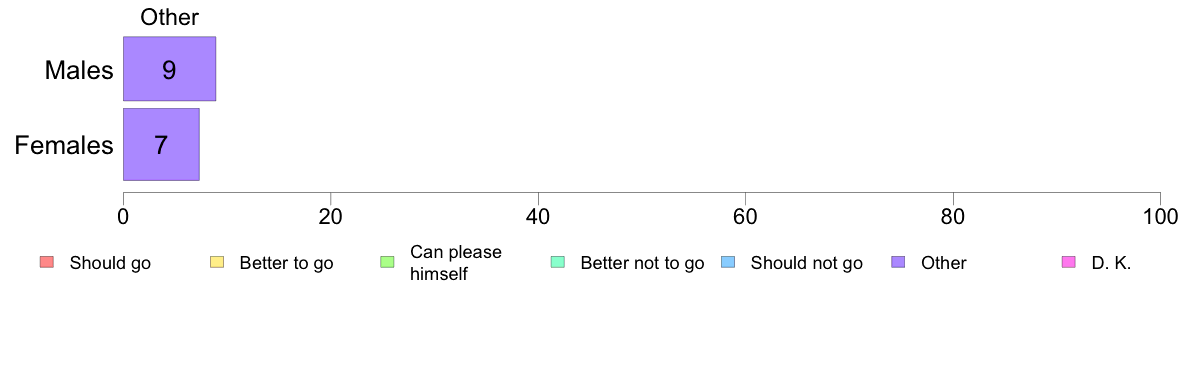Select the Males purple bar

(x=170, y=69)
